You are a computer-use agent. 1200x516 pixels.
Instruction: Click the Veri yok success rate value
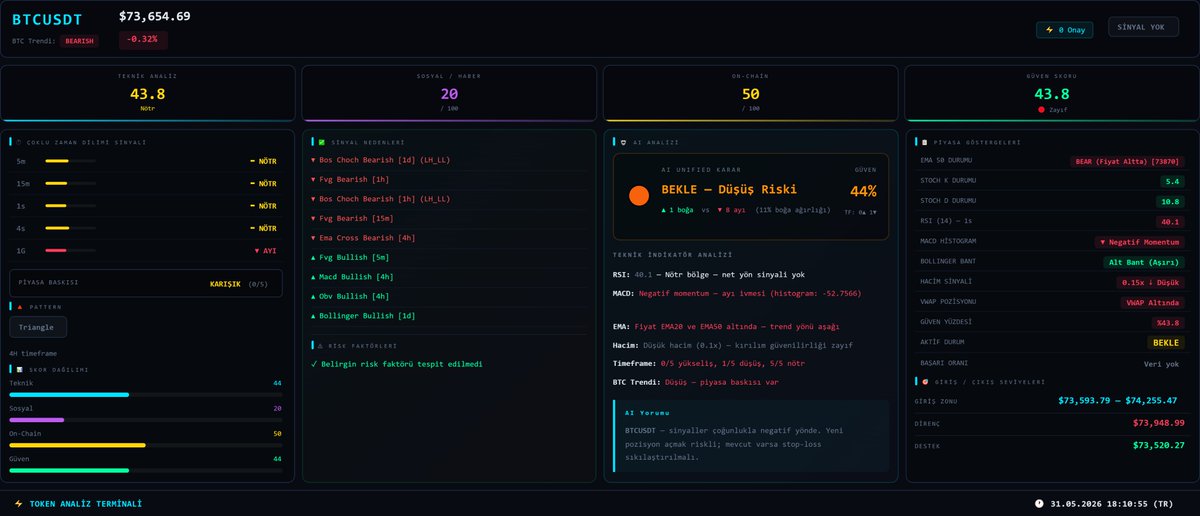pos(1163,364)
